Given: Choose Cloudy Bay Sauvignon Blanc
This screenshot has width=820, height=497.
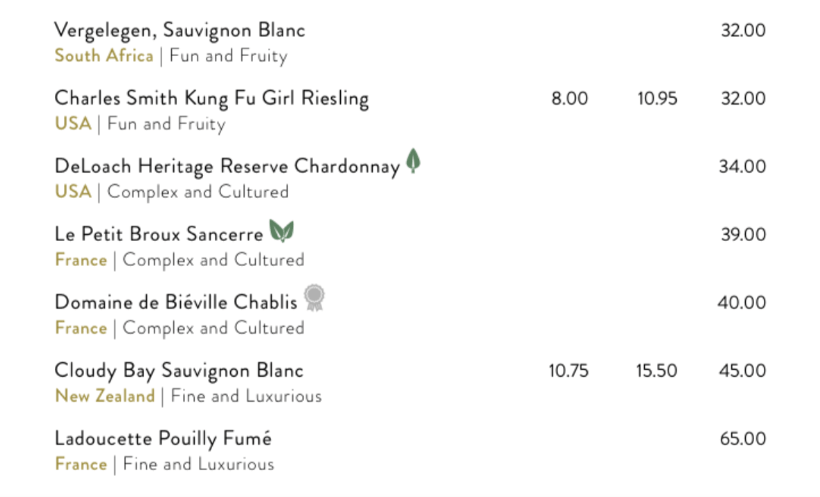Looking at the screenshot, I should (x=179, y=371).
